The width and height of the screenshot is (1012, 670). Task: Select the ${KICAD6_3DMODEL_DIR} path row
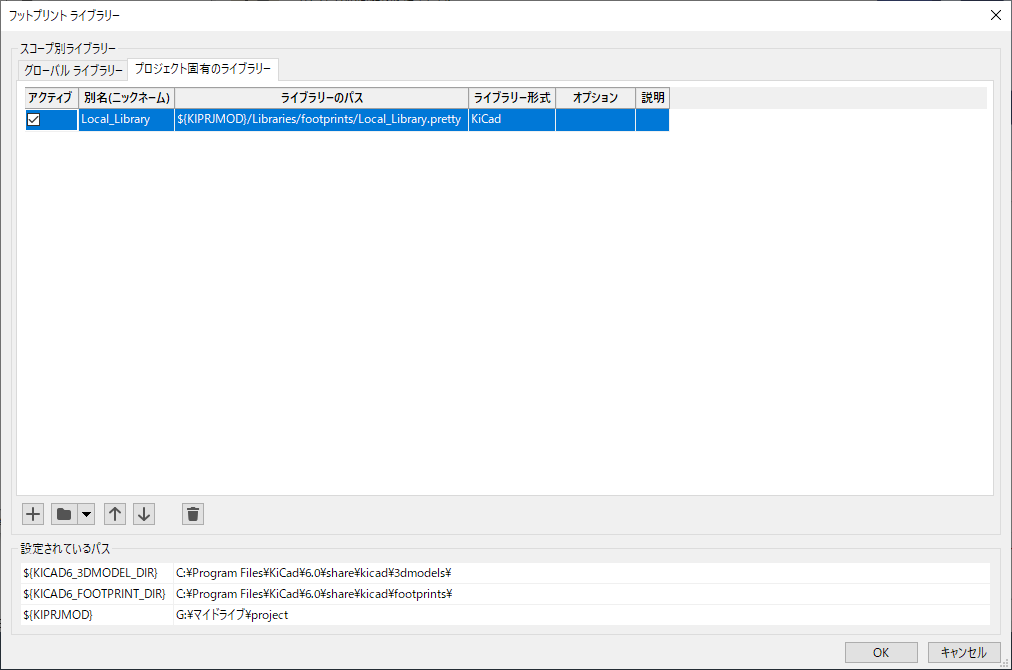[90, 573]
